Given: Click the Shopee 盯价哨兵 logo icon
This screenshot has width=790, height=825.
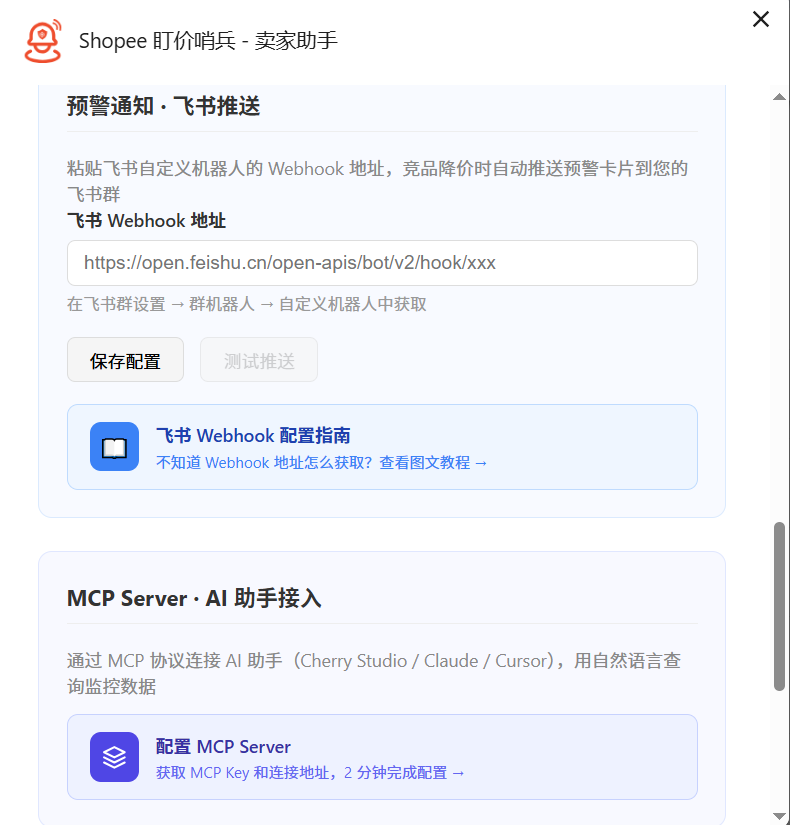Looking at the screenshot, I should click(x=43, y=41).
